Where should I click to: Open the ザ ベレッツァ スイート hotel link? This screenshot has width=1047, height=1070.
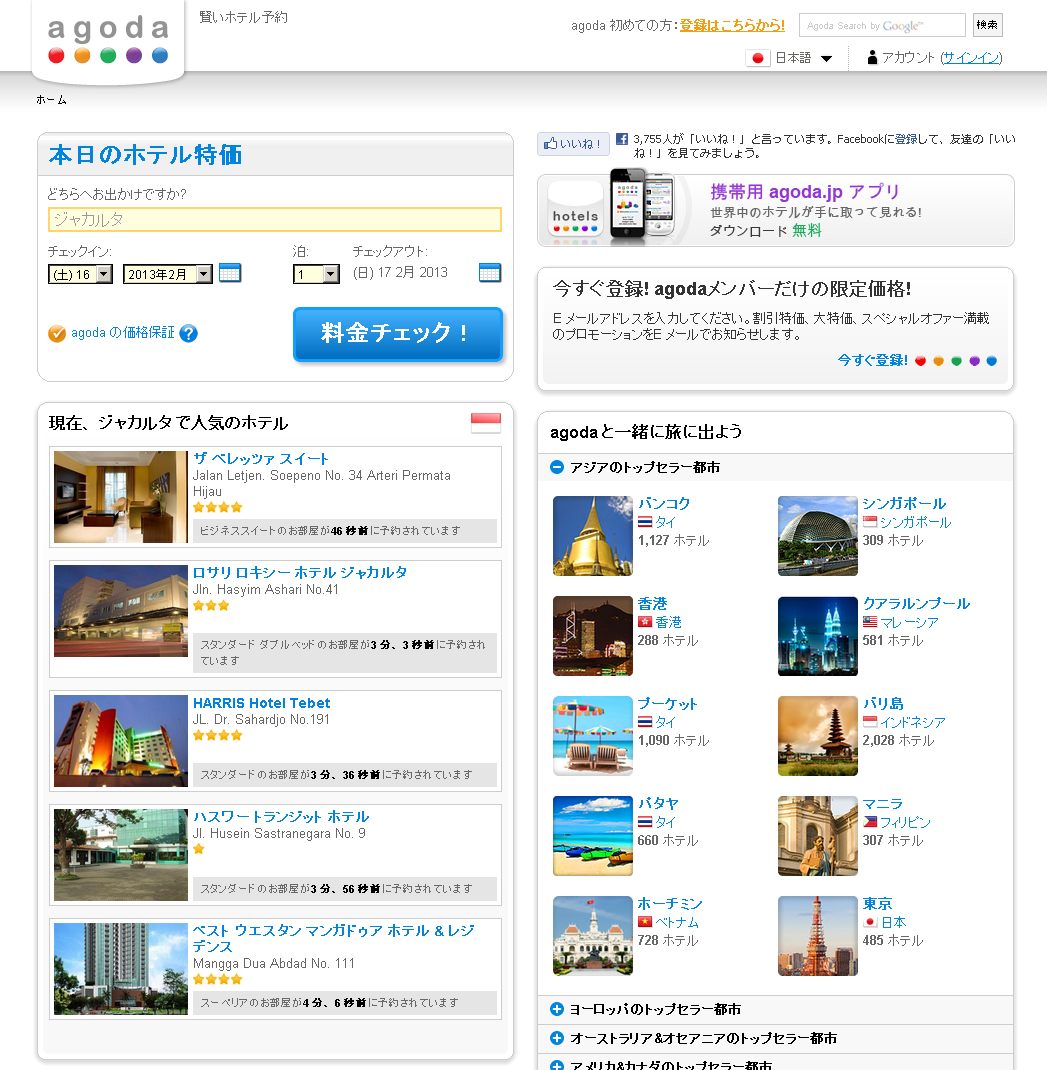coord(261,459)
